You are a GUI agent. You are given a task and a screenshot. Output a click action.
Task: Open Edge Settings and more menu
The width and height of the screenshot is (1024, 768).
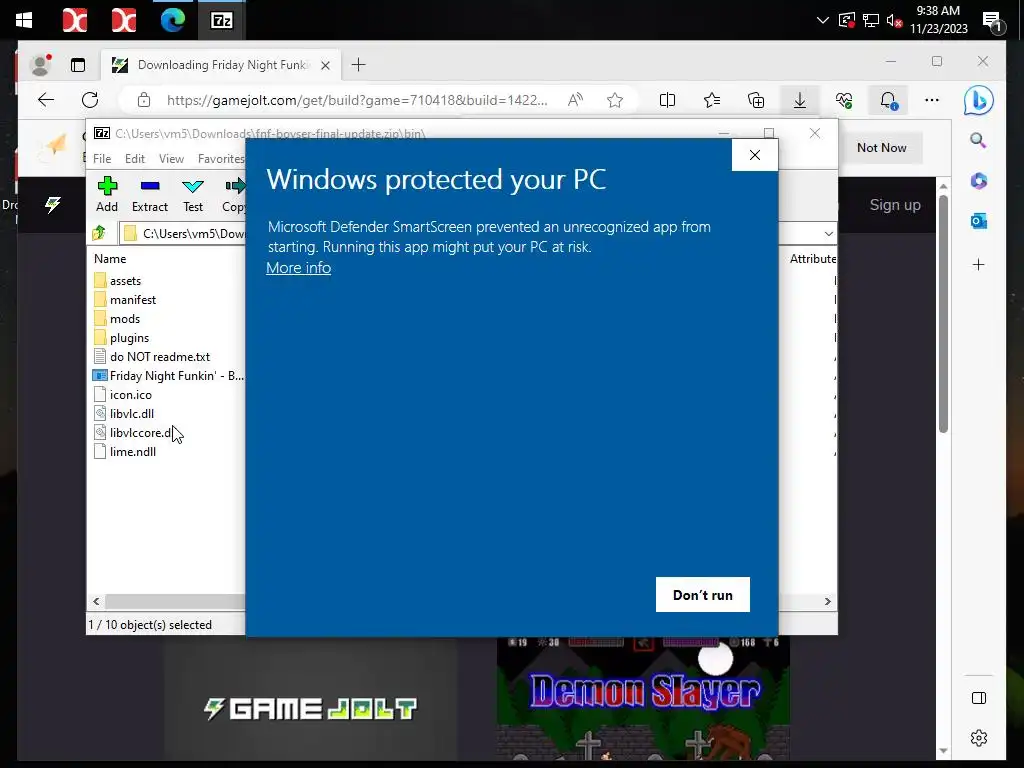click(932, 100)
